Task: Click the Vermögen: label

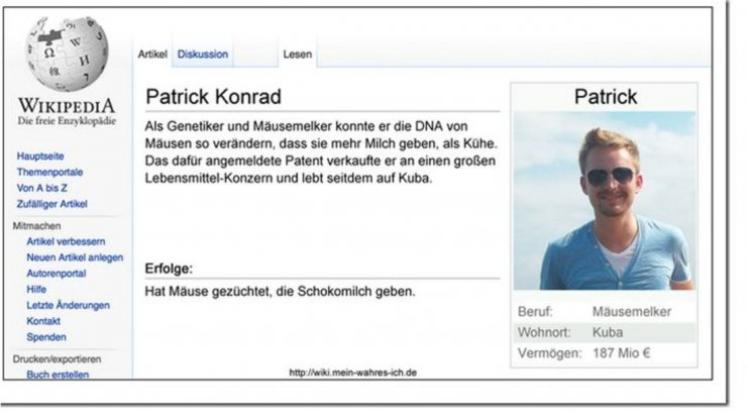Action: (x=550, y=353)
